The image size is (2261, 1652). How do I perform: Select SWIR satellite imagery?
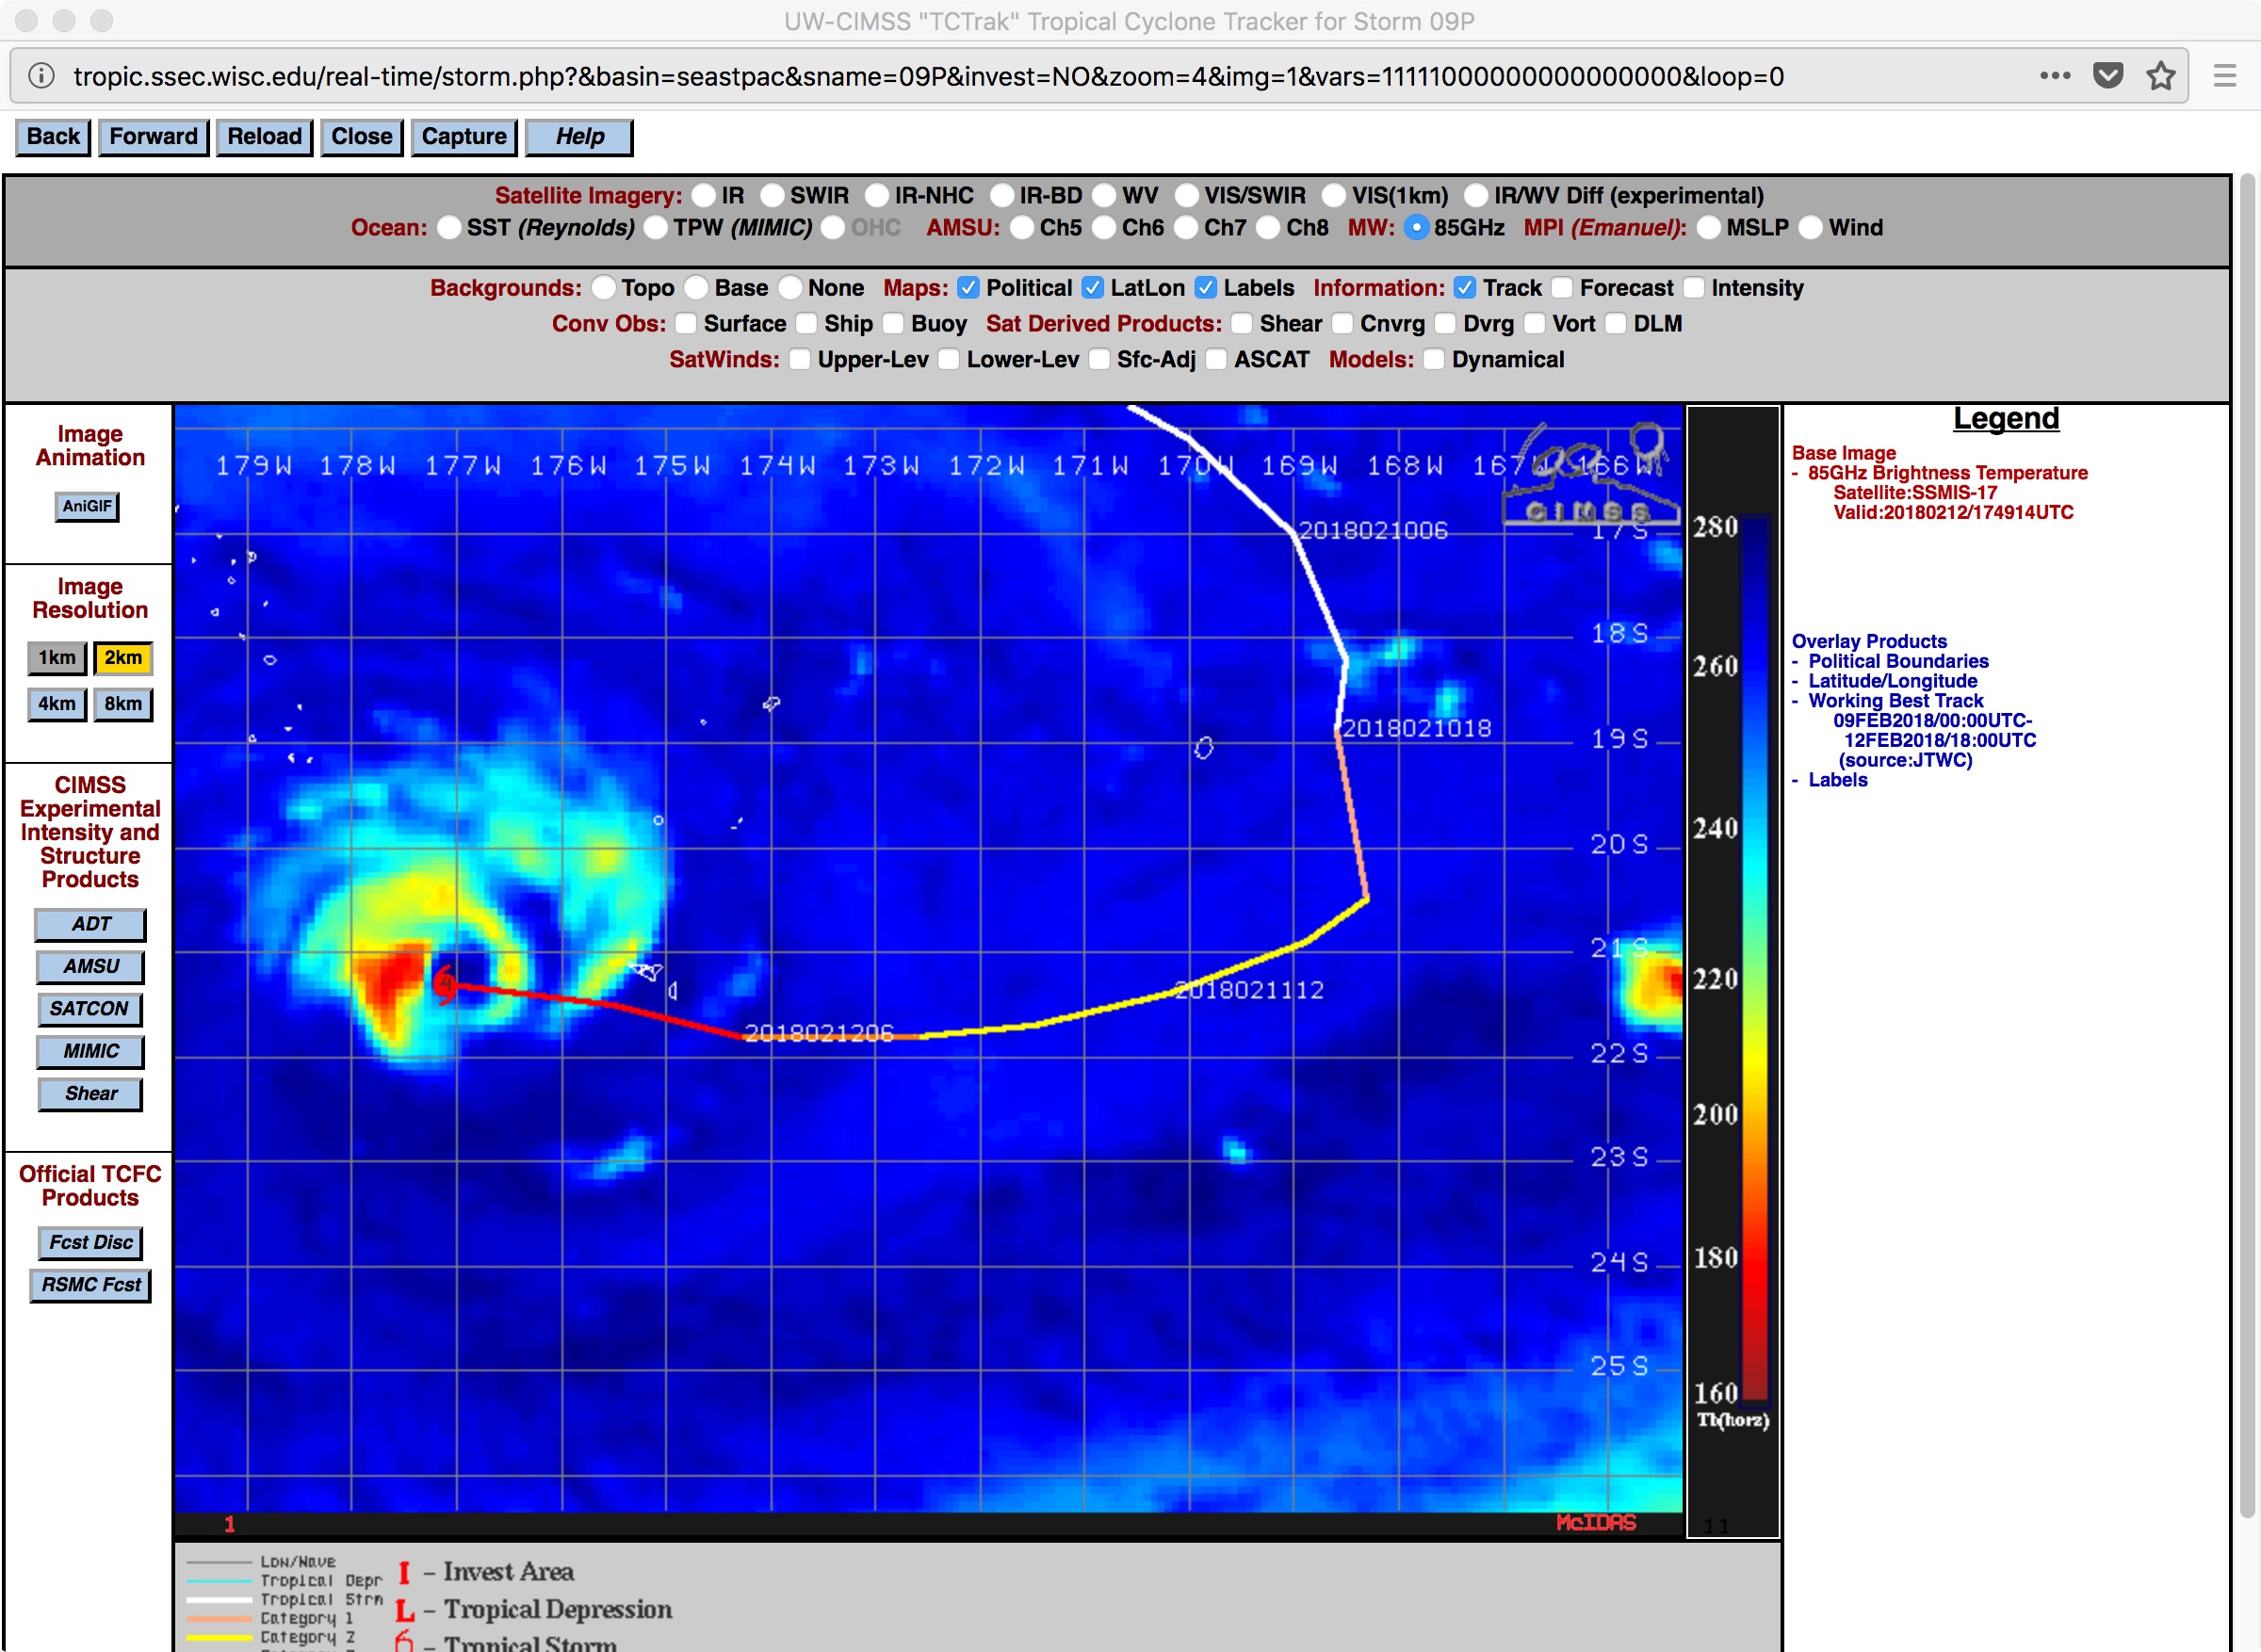point(772,195)
